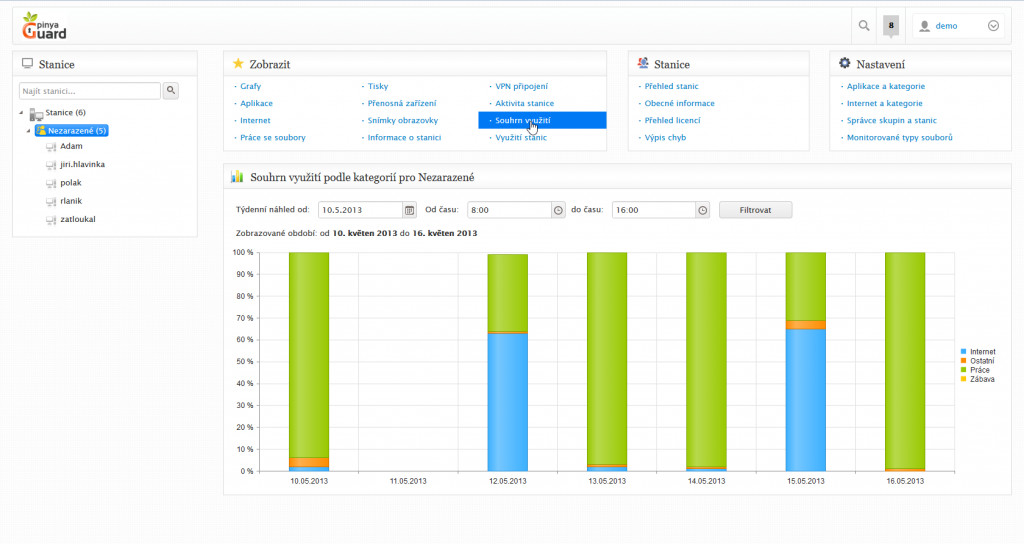
Task: Click the yellow Zábava legend swatch
Action: tap(963, 379)
